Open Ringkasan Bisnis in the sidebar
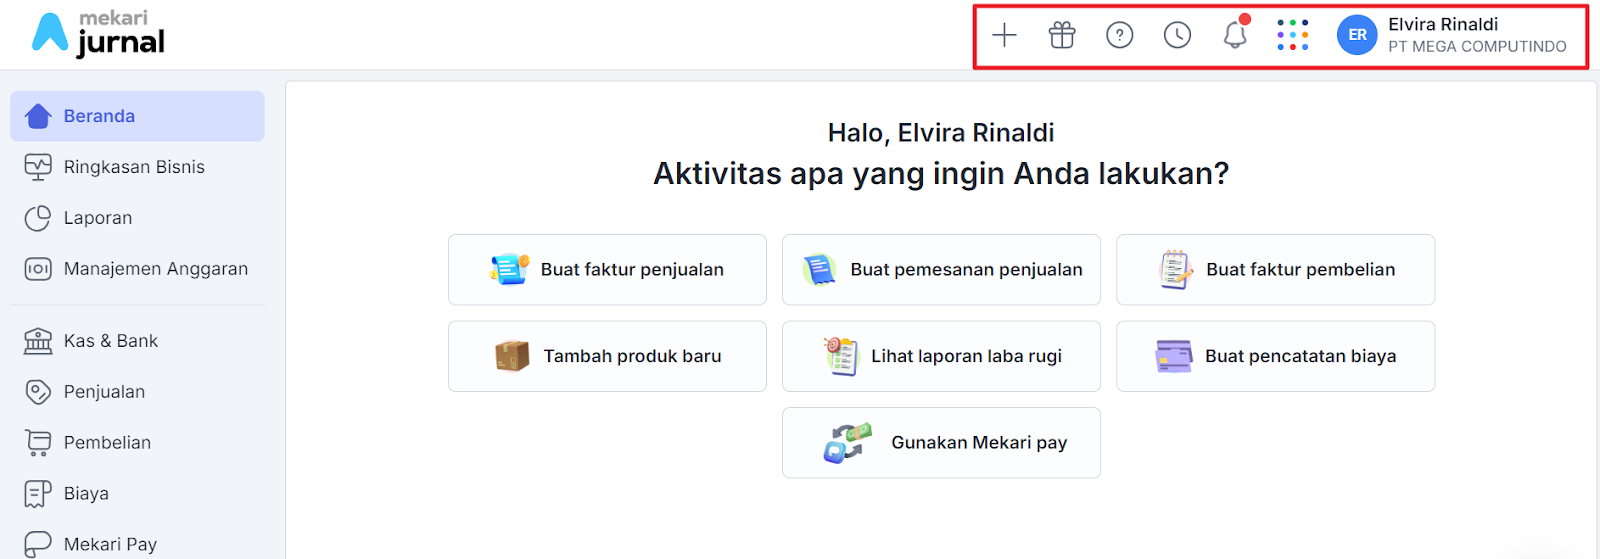Viewport: 1600px width, 559px height. 137,167
